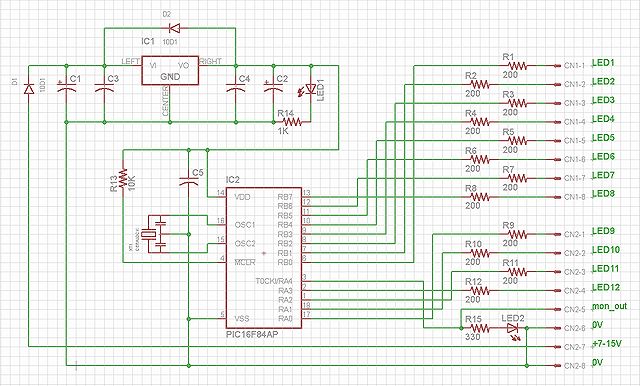Click the LED9 net label

(x=603, y=231)
